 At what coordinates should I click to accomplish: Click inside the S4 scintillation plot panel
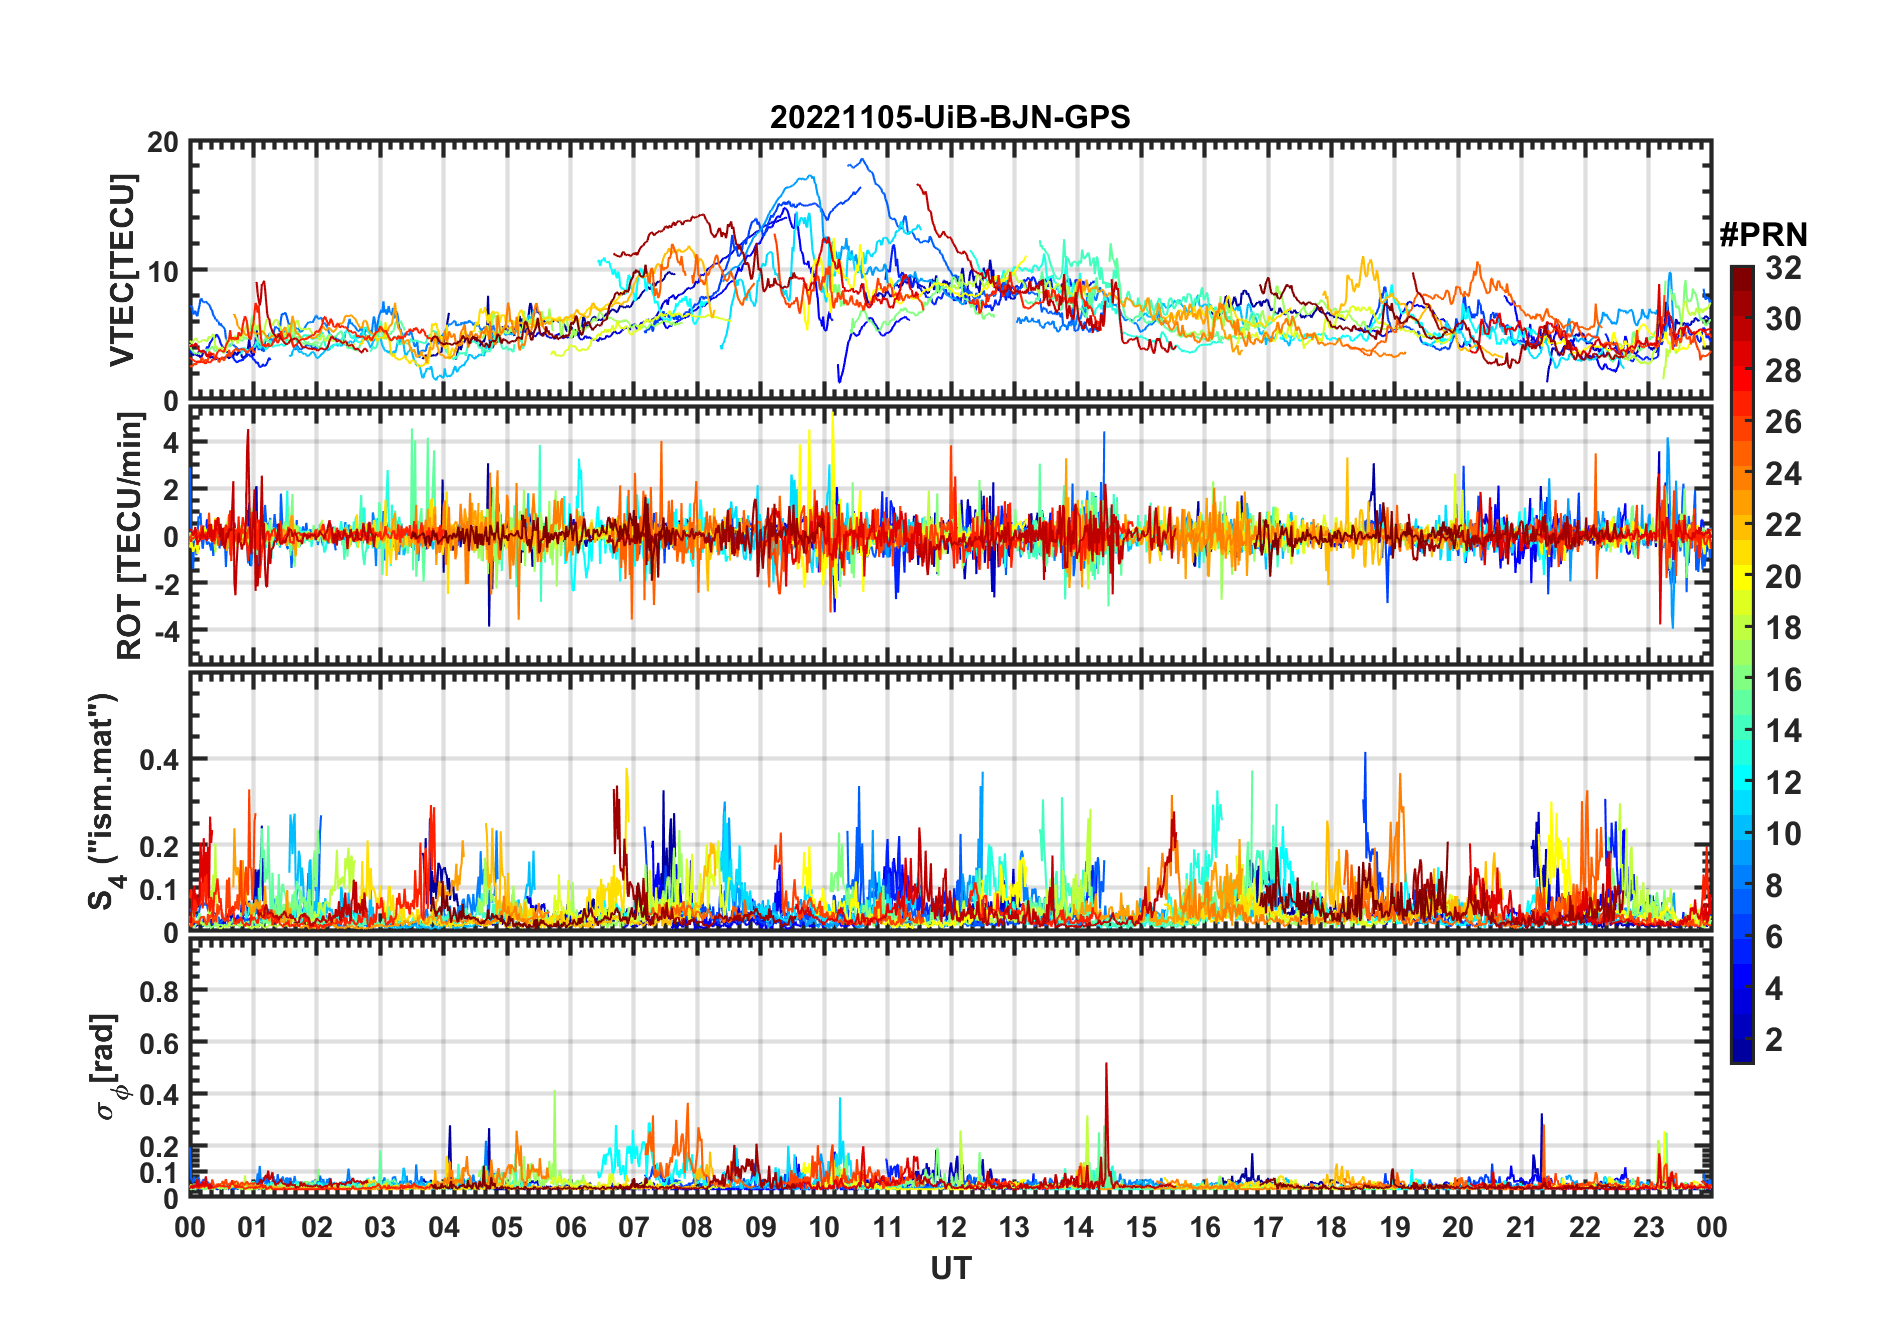tap(950, 801)
